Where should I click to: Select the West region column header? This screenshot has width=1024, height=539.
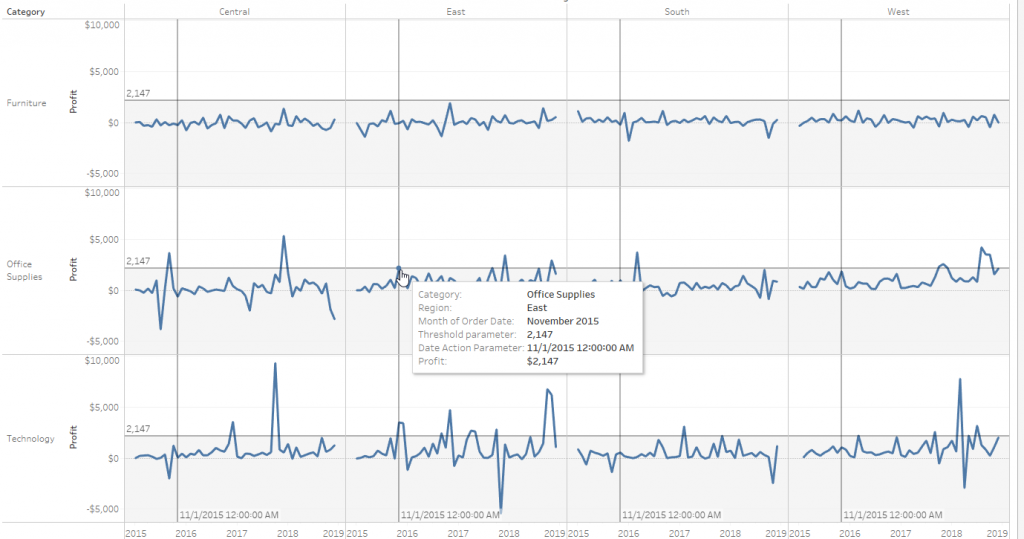pyautogui.click(x=898, y=11)
